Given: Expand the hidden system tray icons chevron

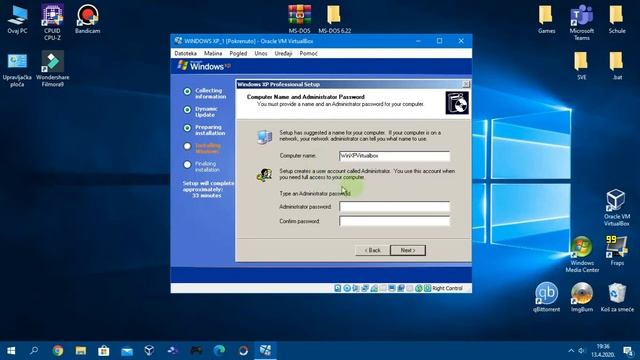Looking at the screenshot, I should coord(571,351).
